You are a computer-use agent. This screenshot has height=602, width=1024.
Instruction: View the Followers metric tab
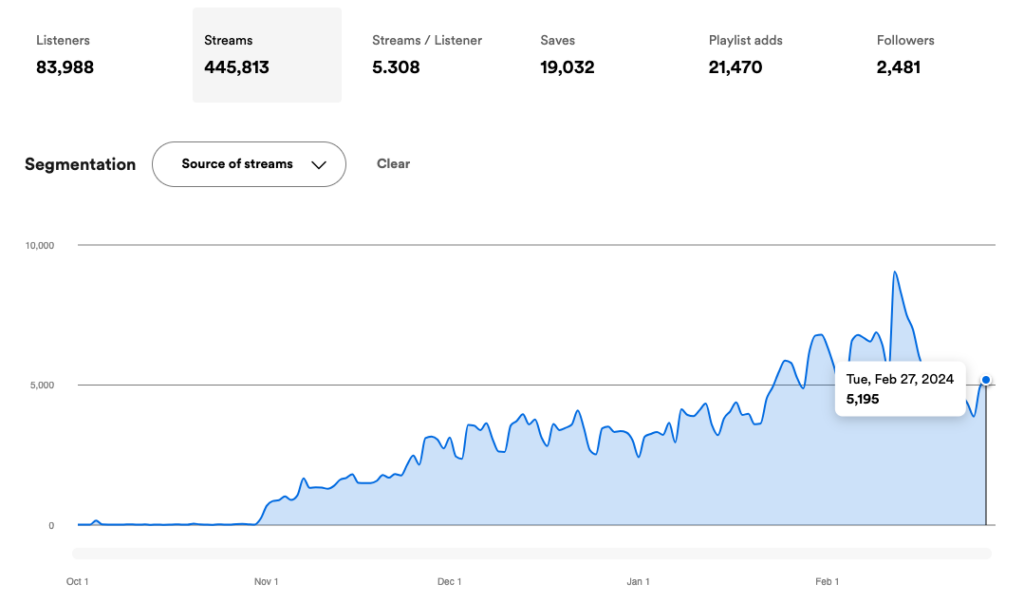(905, 55)
